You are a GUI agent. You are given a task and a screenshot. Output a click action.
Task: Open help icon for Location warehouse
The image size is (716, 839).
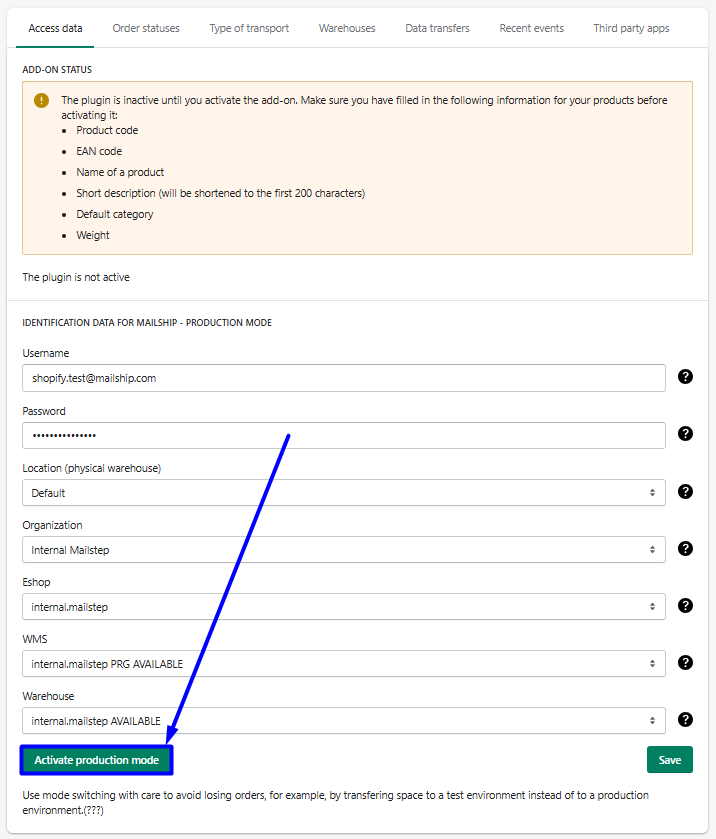point(685,491)
